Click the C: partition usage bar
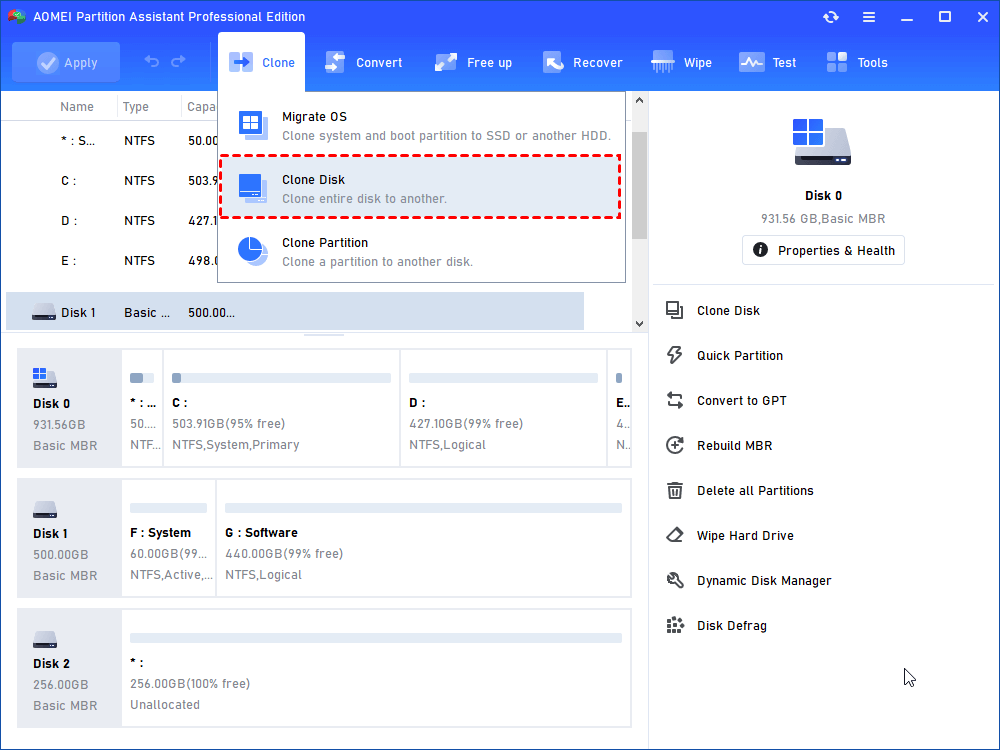Screen dimensions: 1000x750 (281, 378)
